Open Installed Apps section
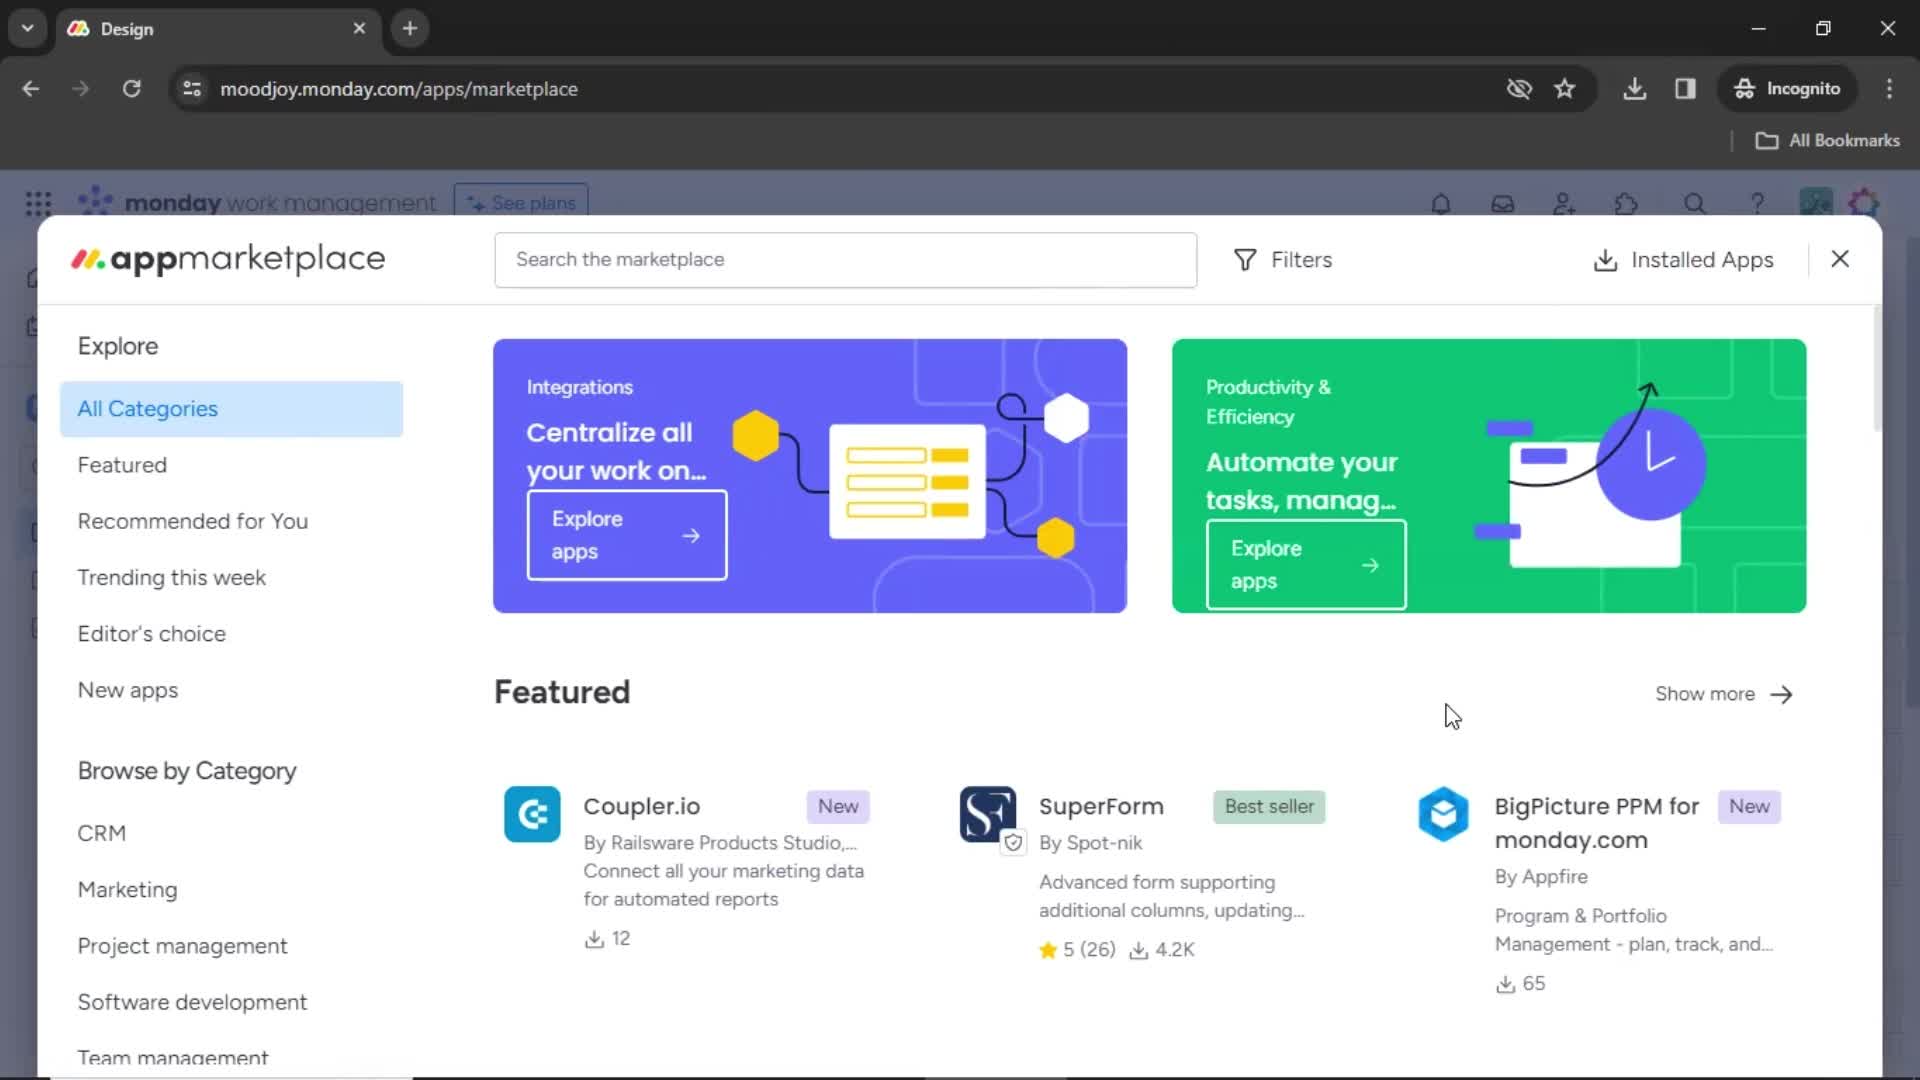This screenshot has width=1920, height=1080. (x=1684, y=258)
